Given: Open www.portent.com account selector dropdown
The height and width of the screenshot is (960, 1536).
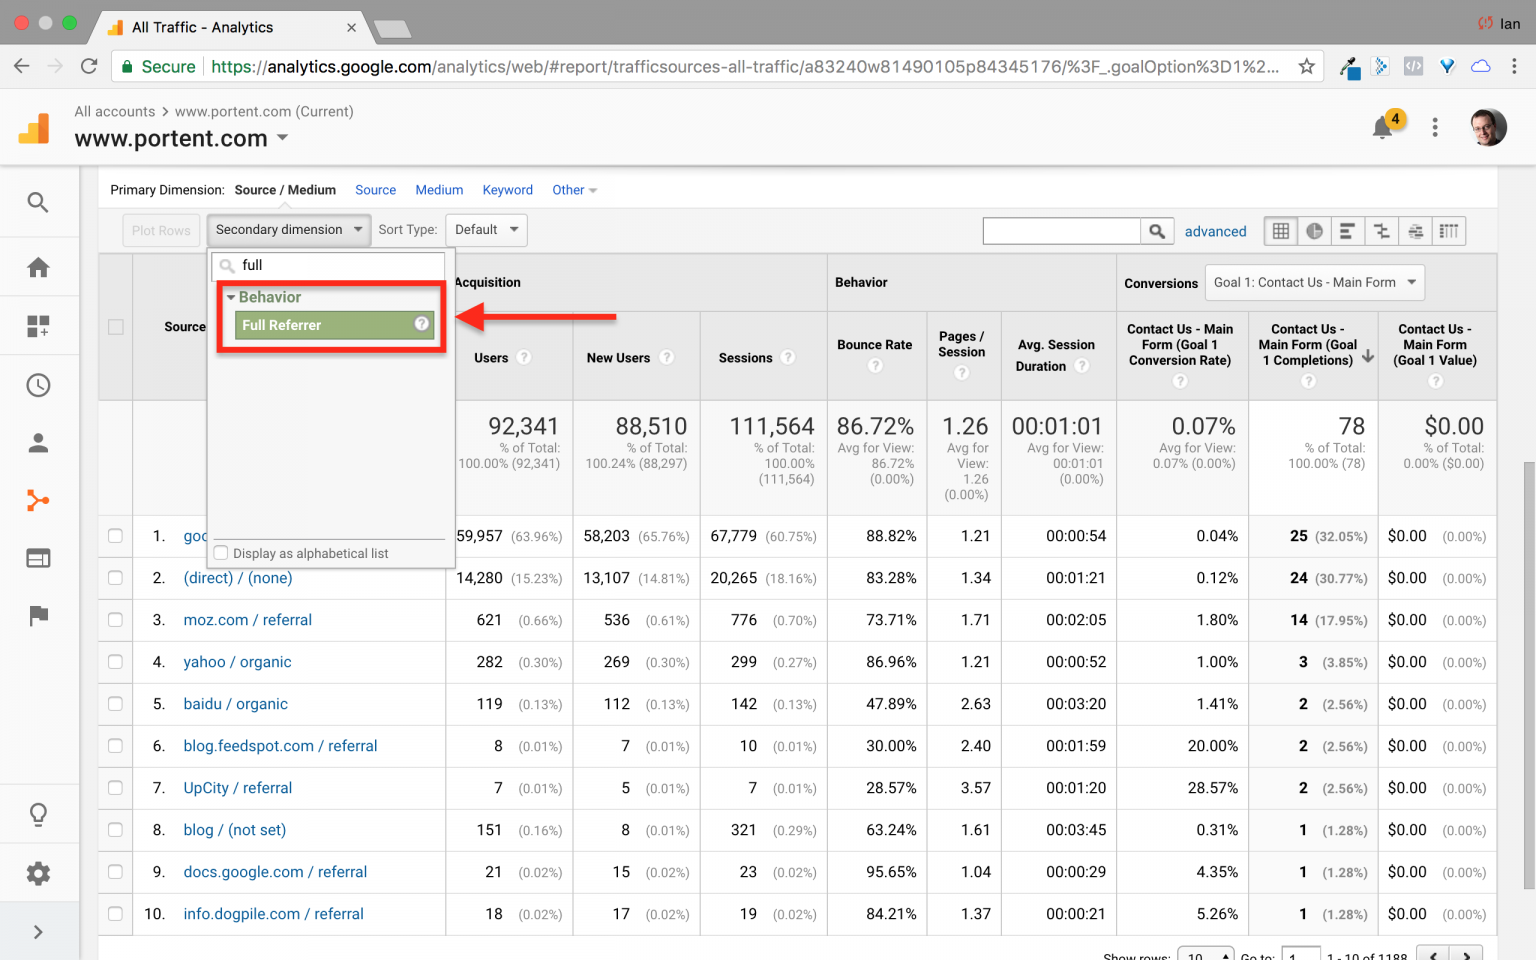Looking at the screenshot, I should pyautogui.click(x=283, y=138).
